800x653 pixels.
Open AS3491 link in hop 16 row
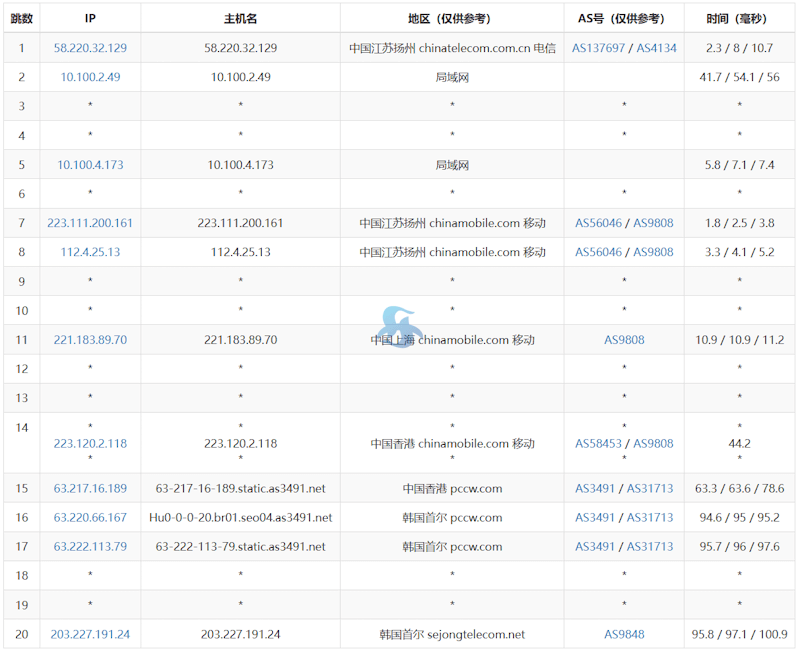595,517
